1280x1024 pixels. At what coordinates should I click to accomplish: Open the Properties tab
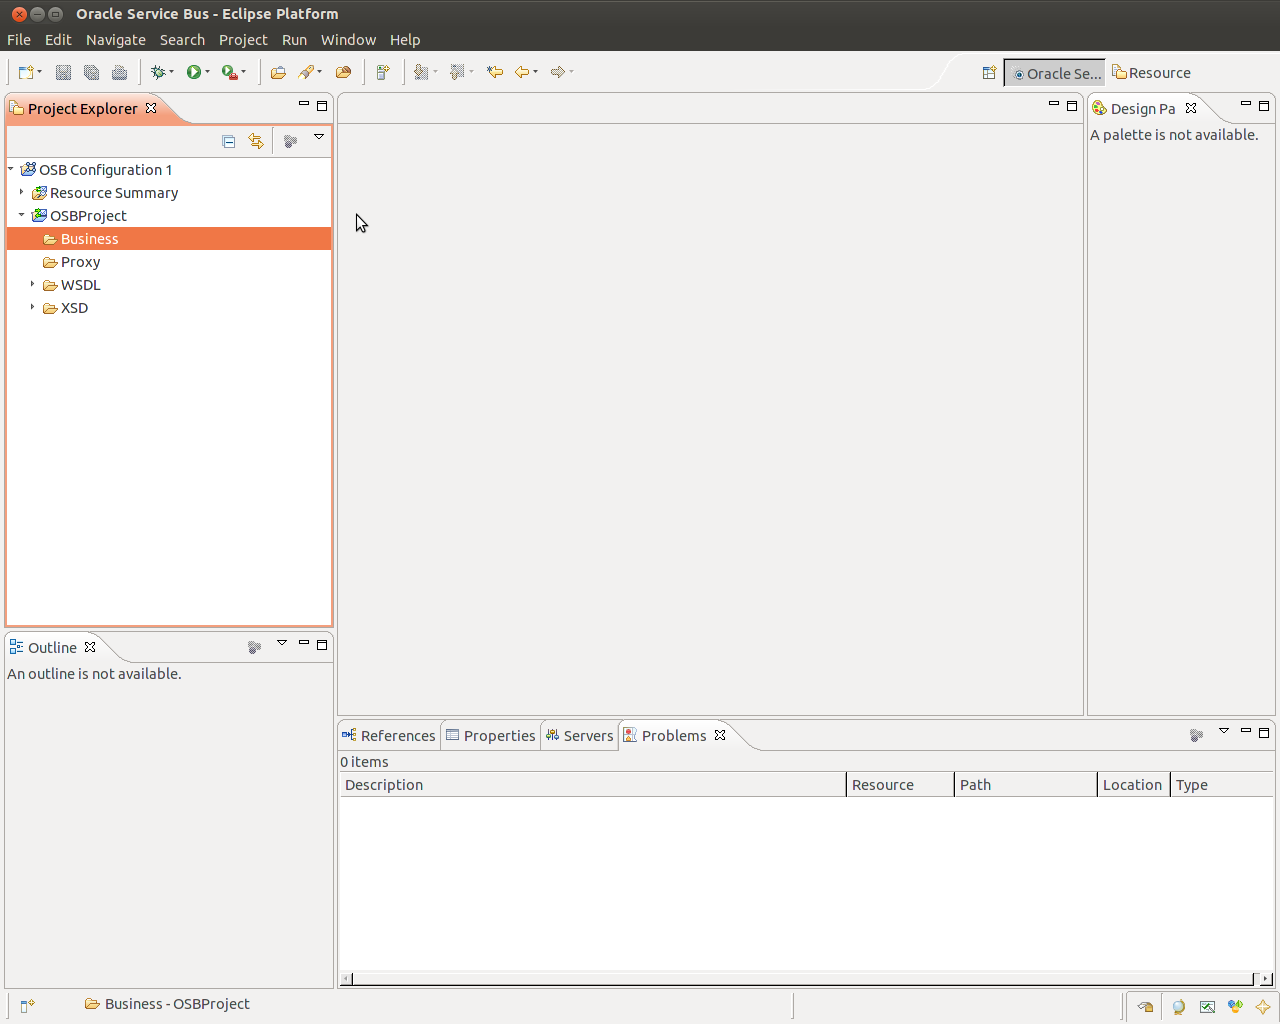click(x=491, y=736)
